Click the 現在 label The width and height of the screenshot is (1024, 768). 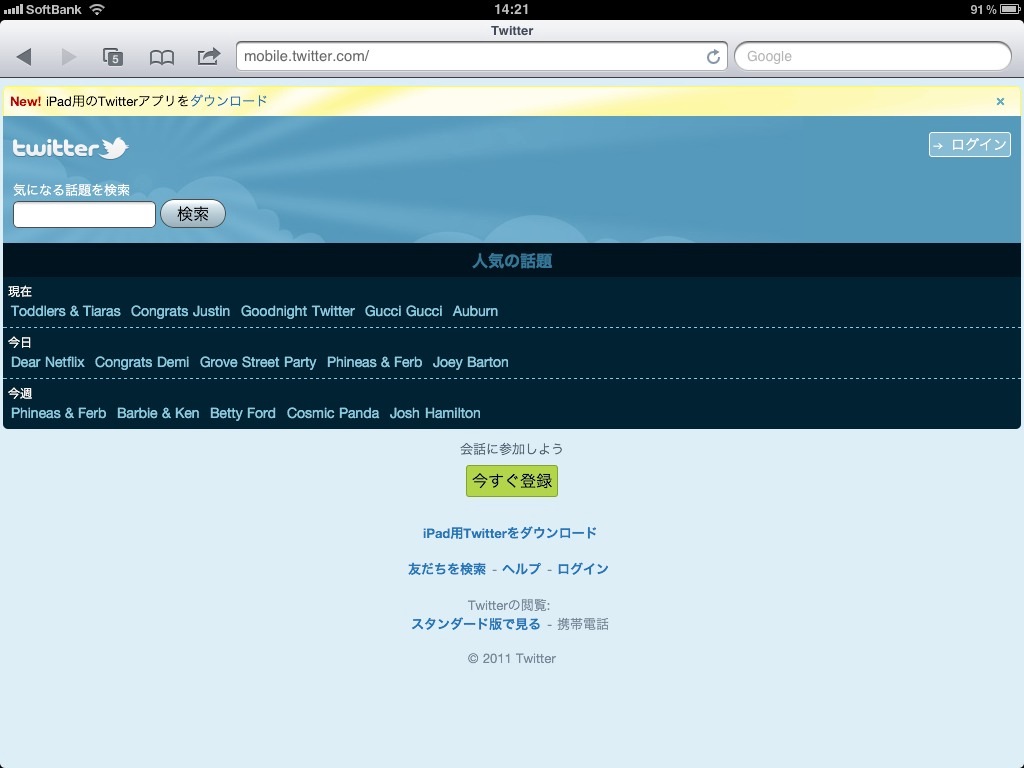pos(20,291)
